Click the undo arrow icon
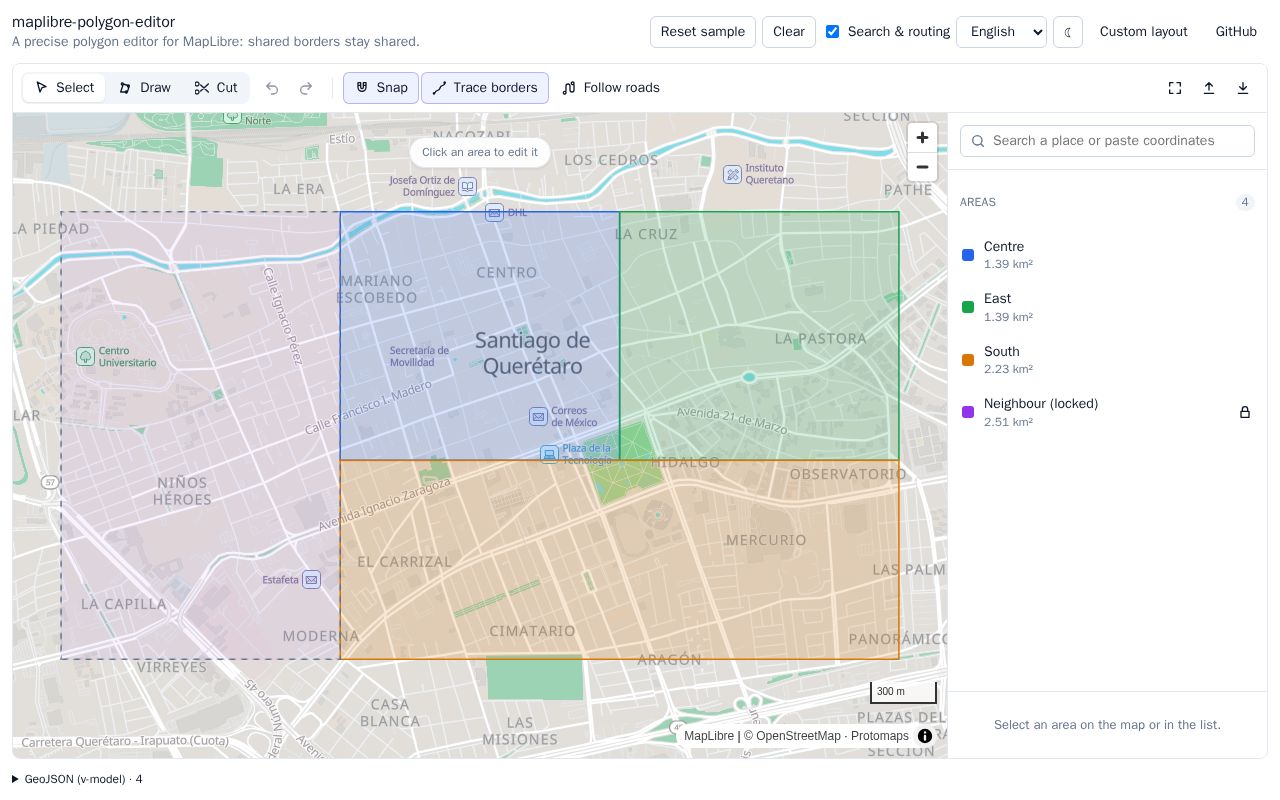The height and width of the screenshot is (800, 1280). tap(272, 88)
